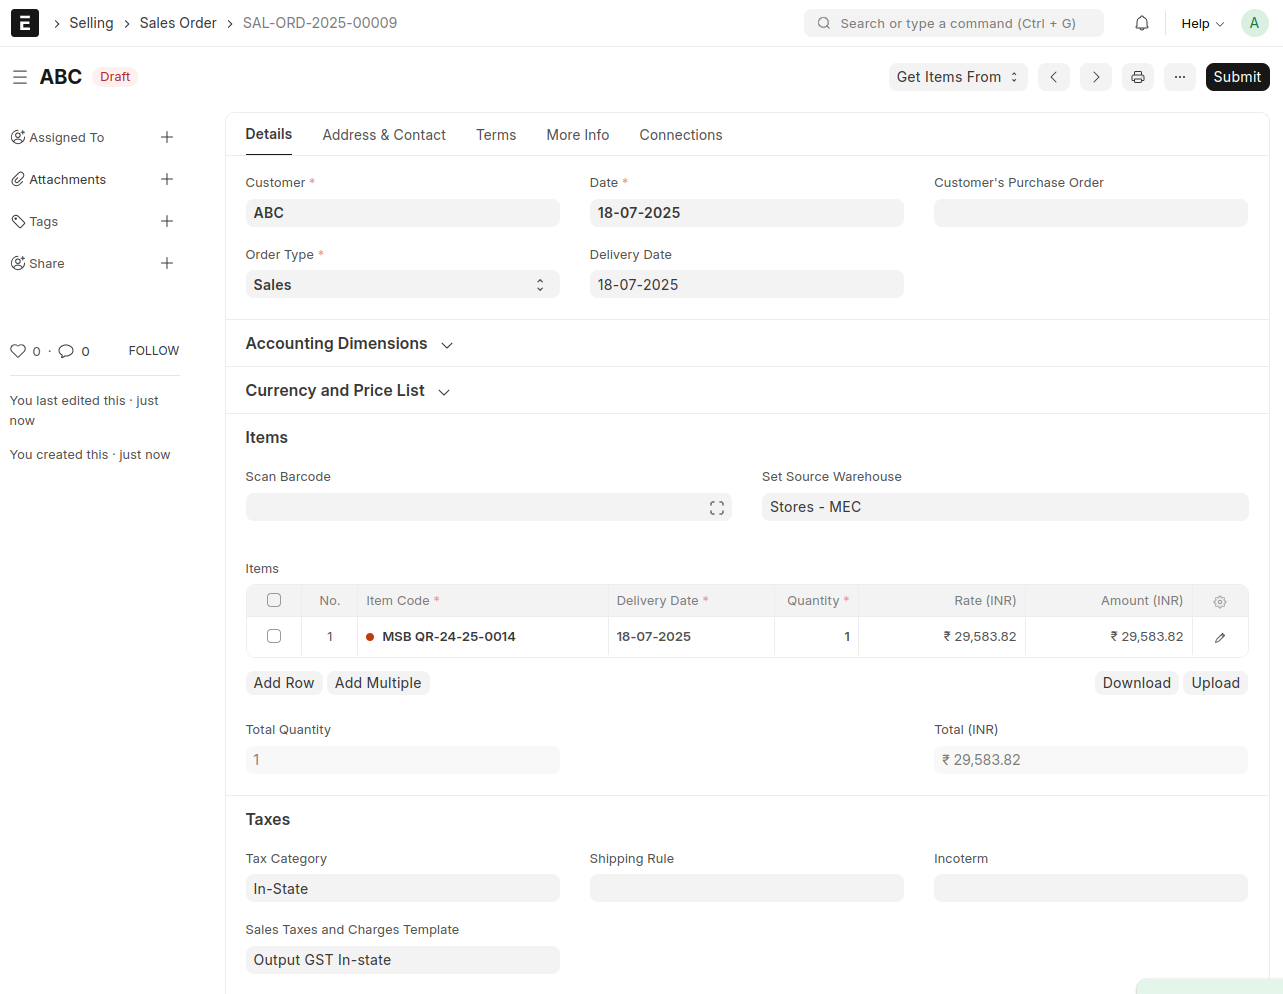Open the print icon button
The width and height of the screenshot is (1283, 994).
pos(1138,77)
